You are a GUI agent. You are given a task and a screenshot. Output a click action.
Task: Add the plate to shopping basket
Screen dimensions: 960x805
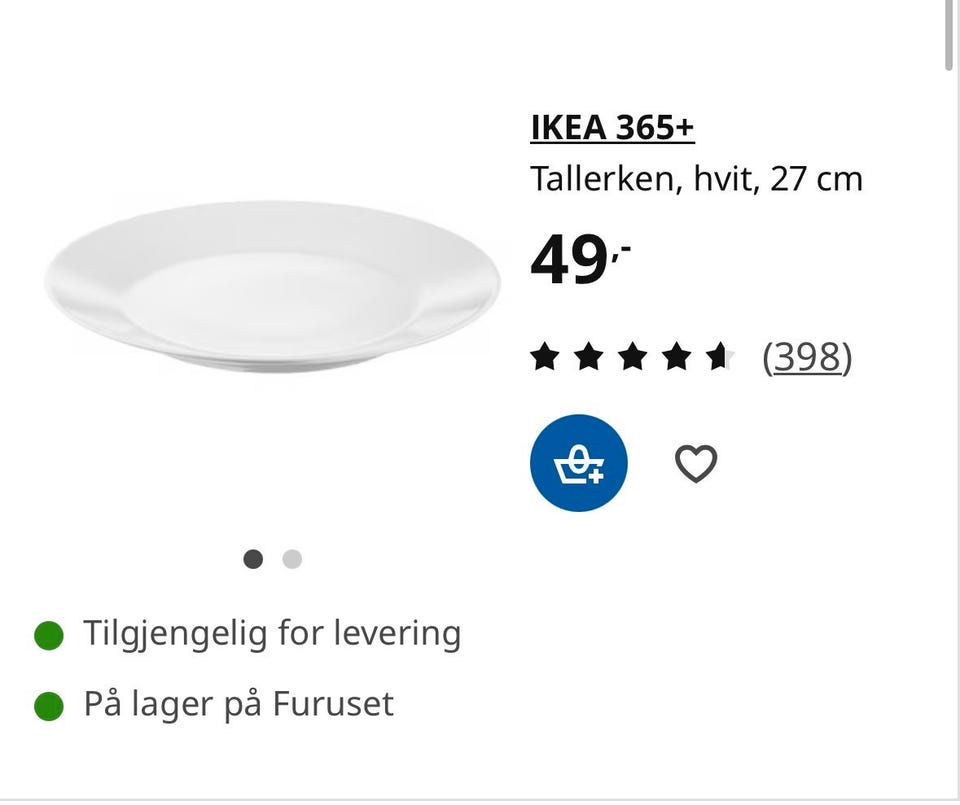(x=579, y=463)
